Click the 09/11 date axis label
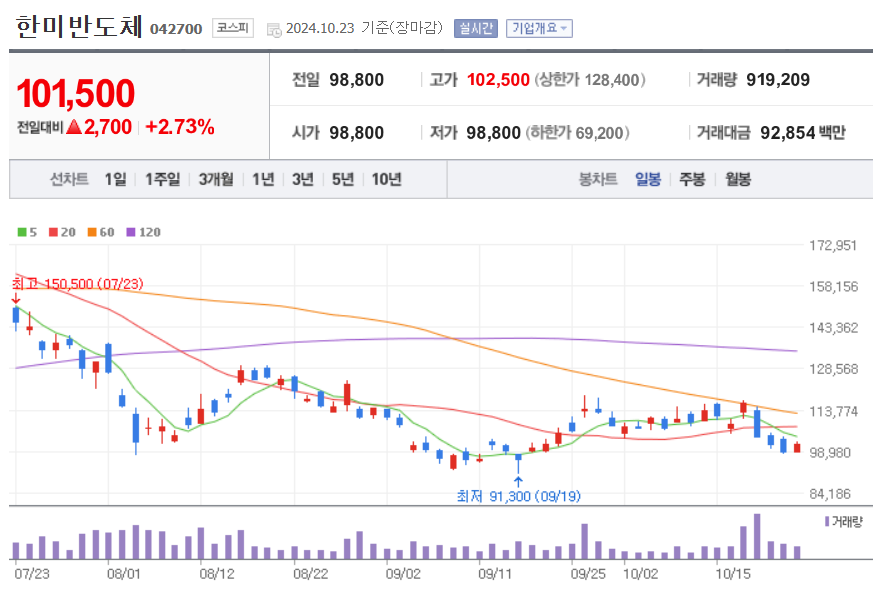 [495, 574]
